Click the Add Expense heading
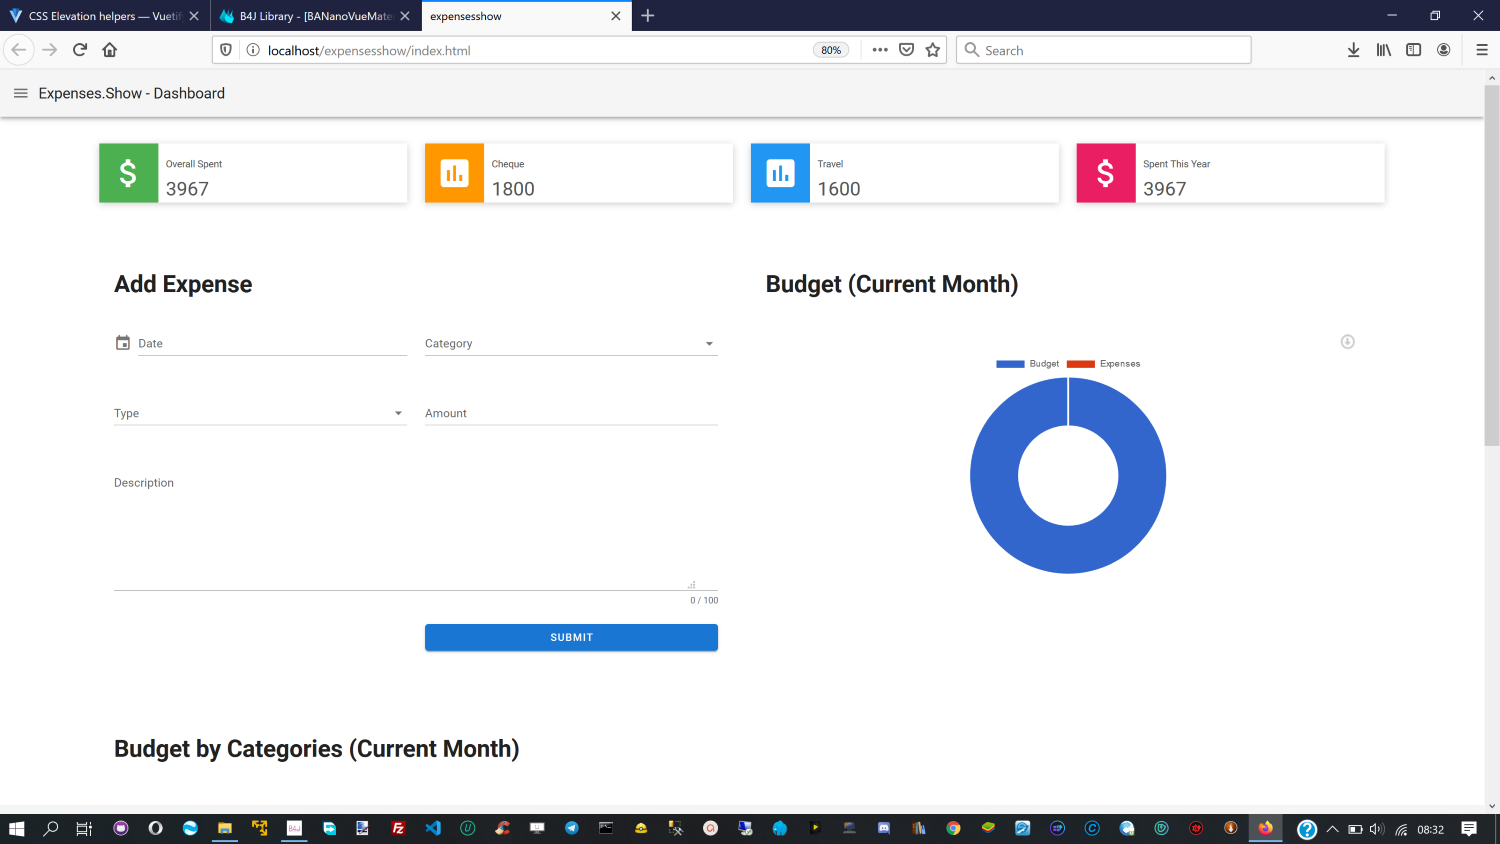The height and width of the screenshot is (844, 1500). click(183, 284)
